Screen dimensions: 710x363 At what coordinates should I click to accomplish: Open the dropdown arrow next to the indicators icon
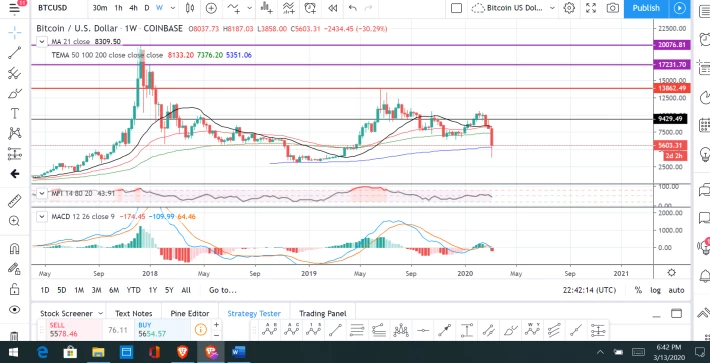tap(250, 8)
